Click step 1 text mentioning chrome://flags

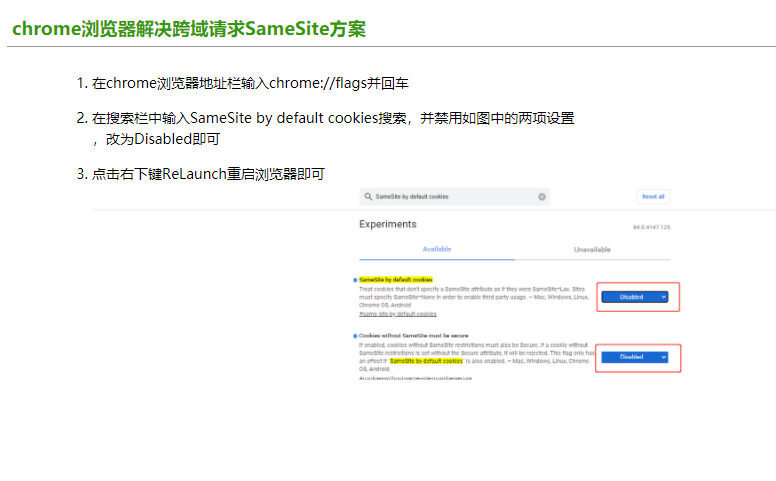(250, 83)
